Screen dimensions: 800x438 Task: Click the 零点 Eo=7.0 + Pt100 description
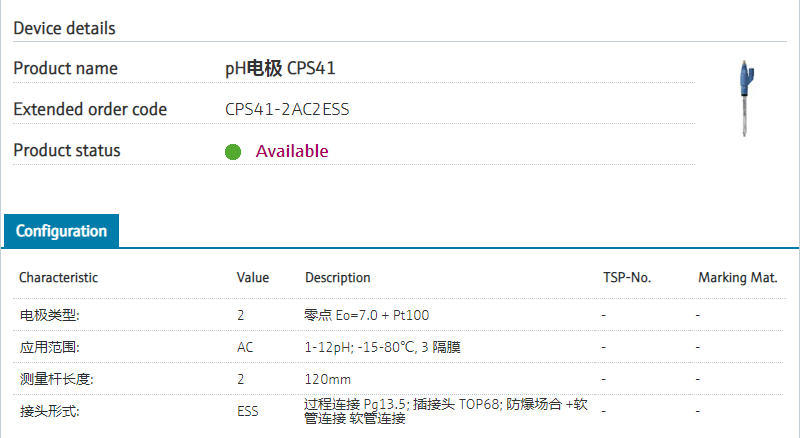click(x=367, y=315)
